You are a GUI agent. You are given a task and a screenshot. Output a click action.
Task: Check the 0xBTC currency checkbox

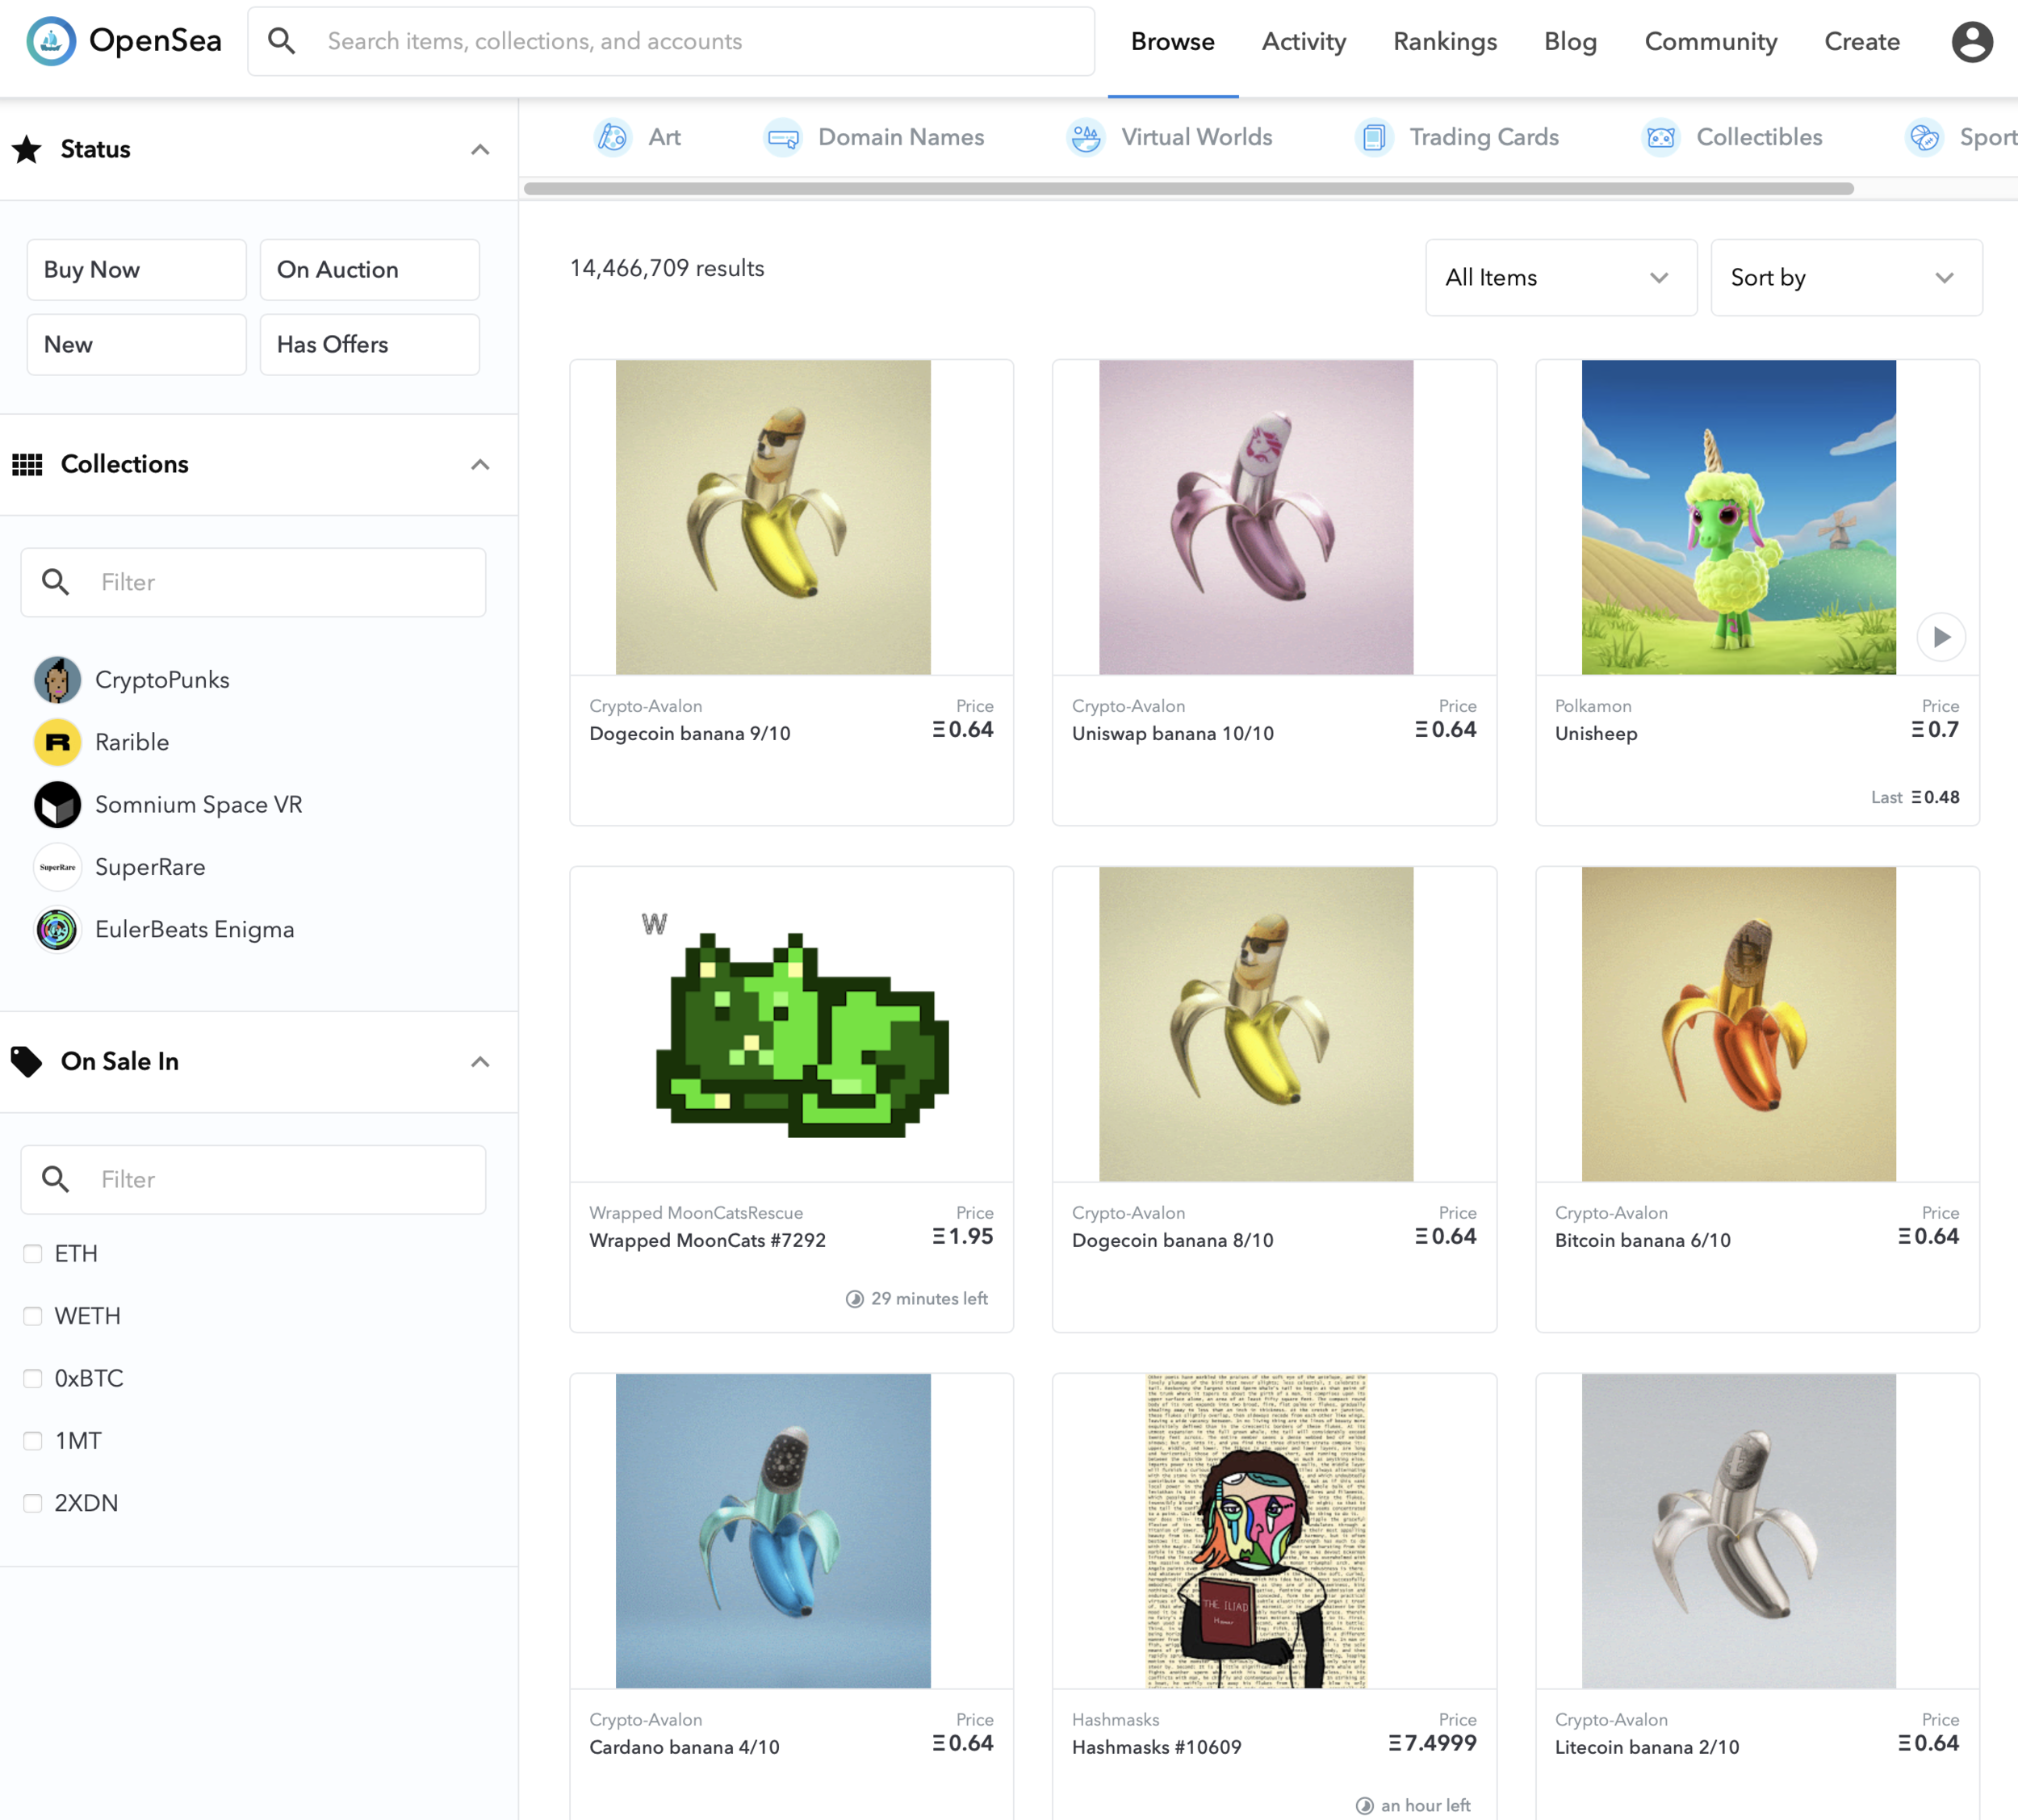click(x=33, y=1379)
